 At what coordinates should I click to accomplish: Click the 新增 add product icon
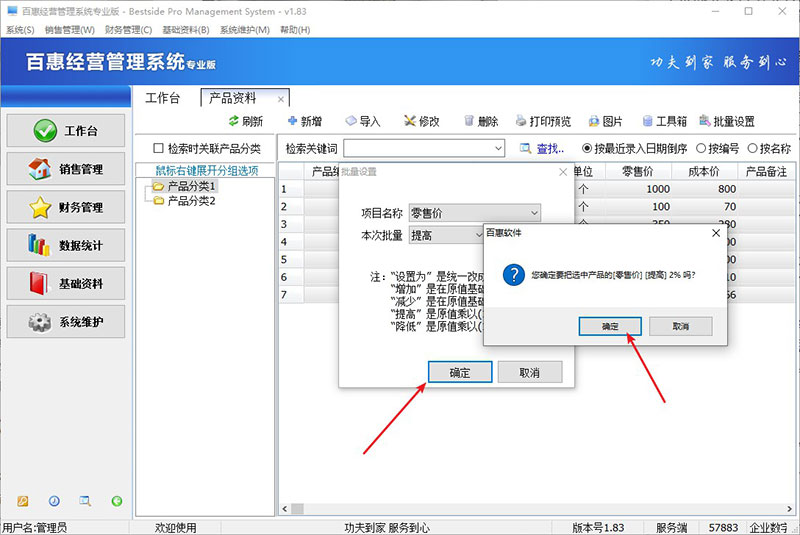[x=292, y=121]
